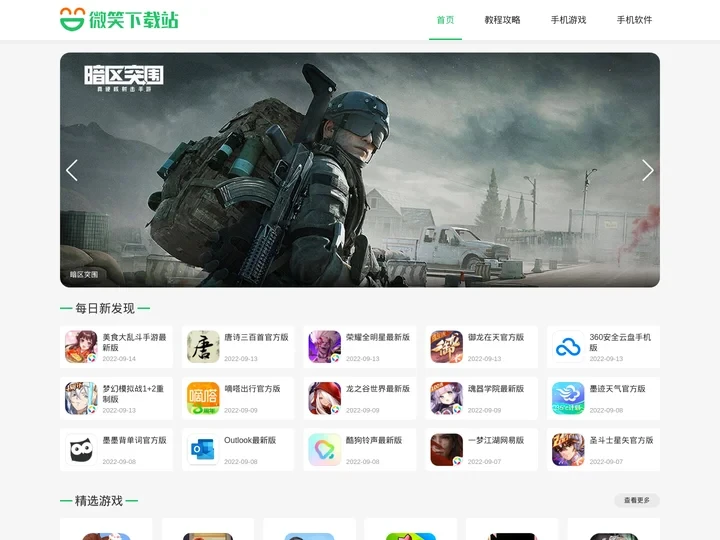Image resolution: width=720 pixels, height=540 pixels.
Task: Click Outlook最新版 title link
Action: click(x=250, y=440)
